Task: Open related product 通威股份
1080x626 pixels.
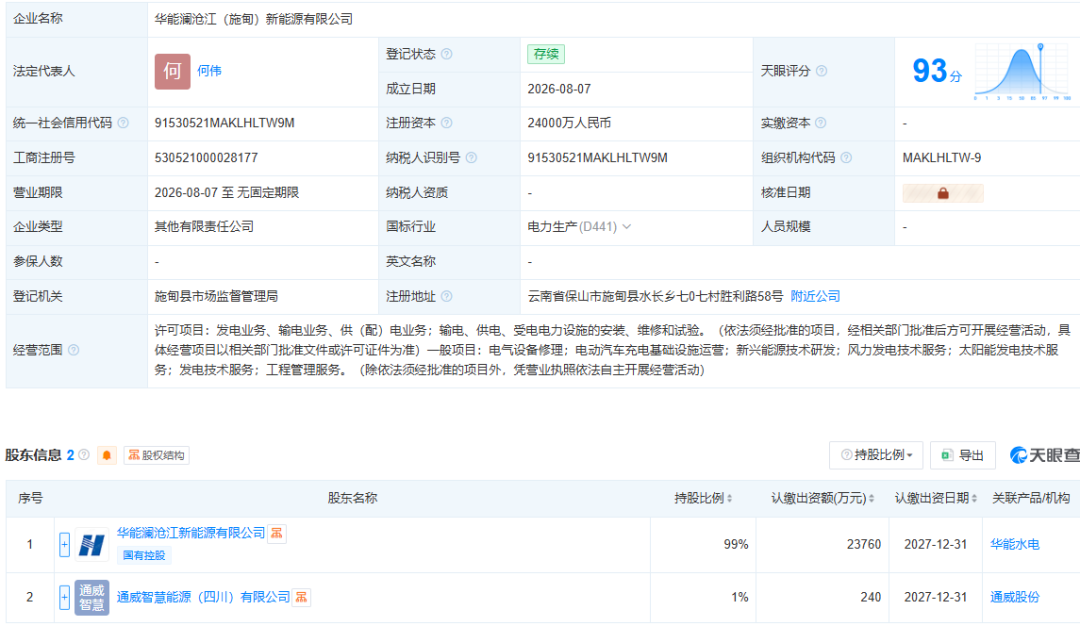Action: 1015,597
